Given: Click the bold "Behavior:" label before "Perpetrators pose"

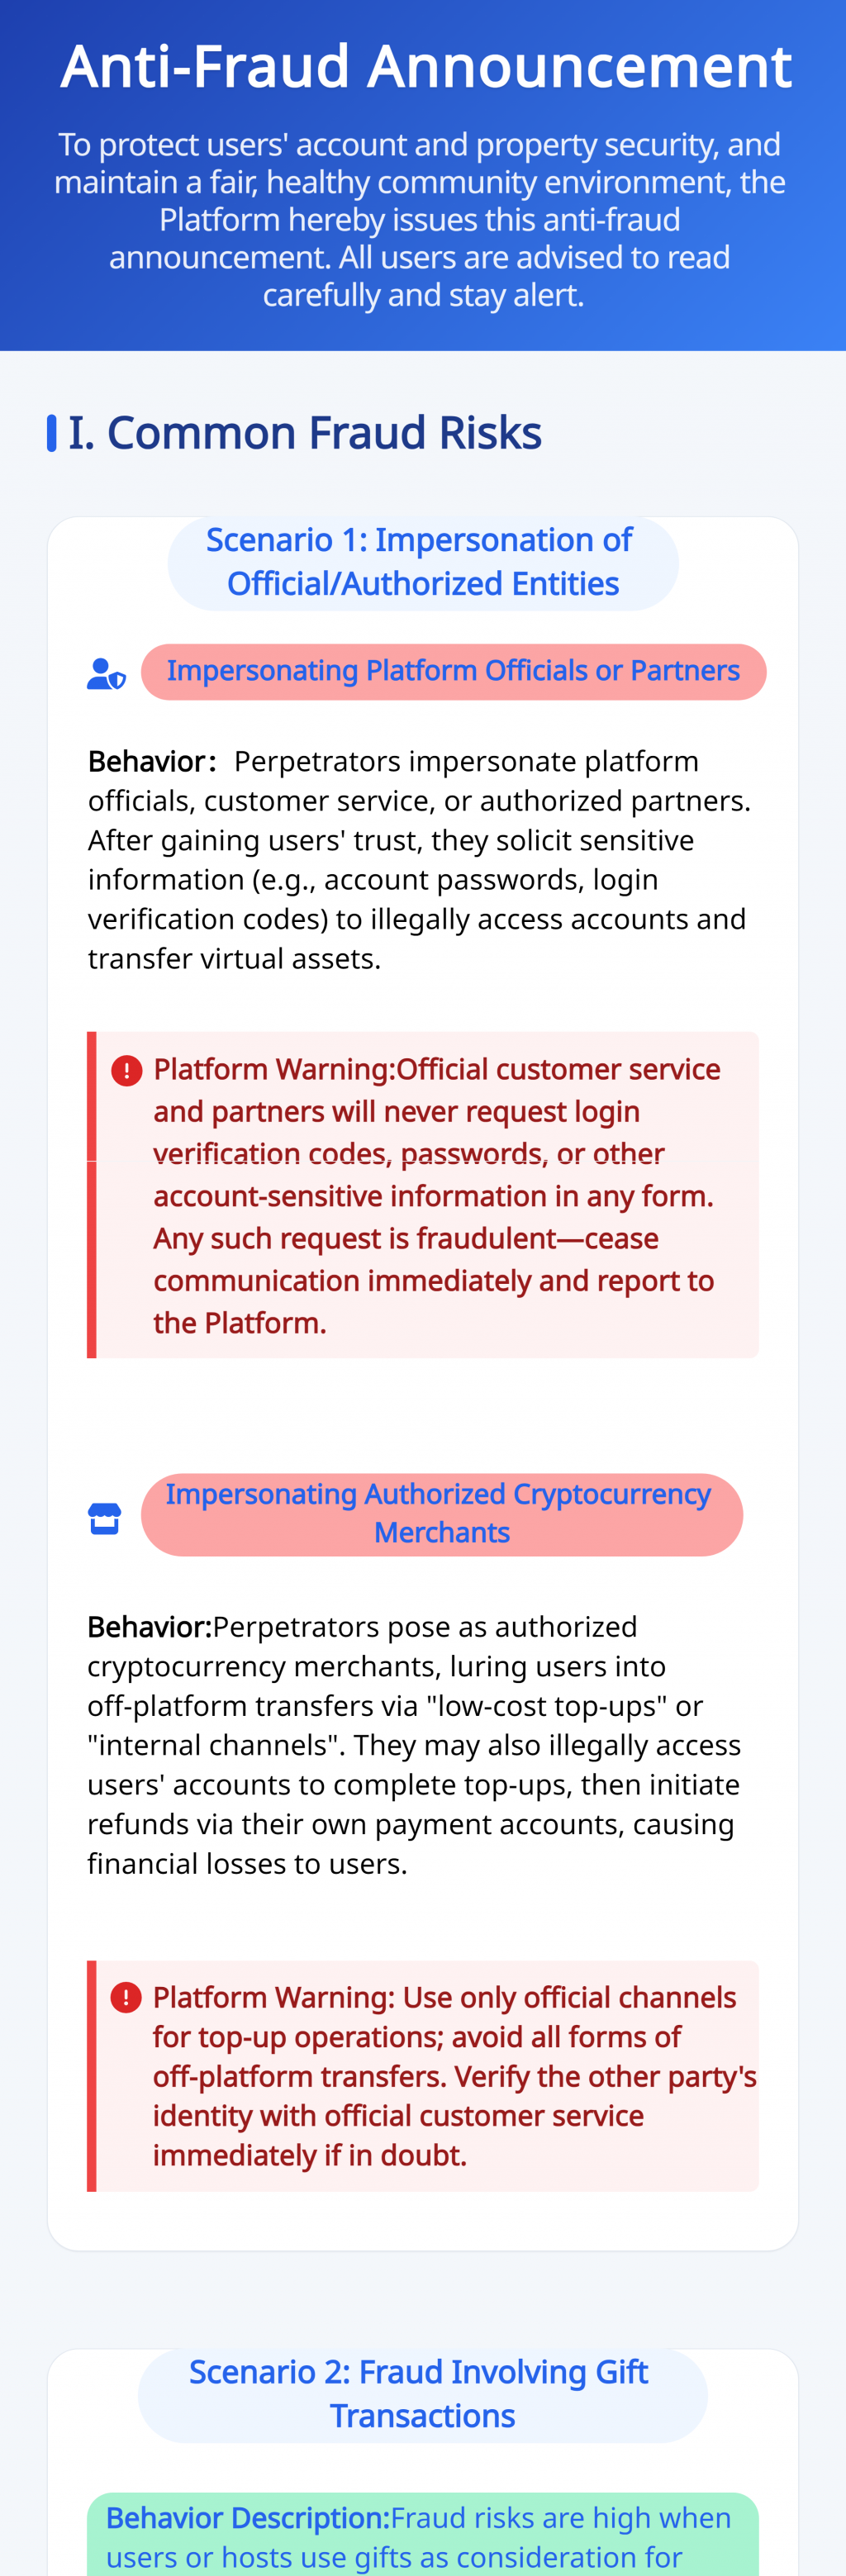Looking at the screenshot, I should 149,1627.
